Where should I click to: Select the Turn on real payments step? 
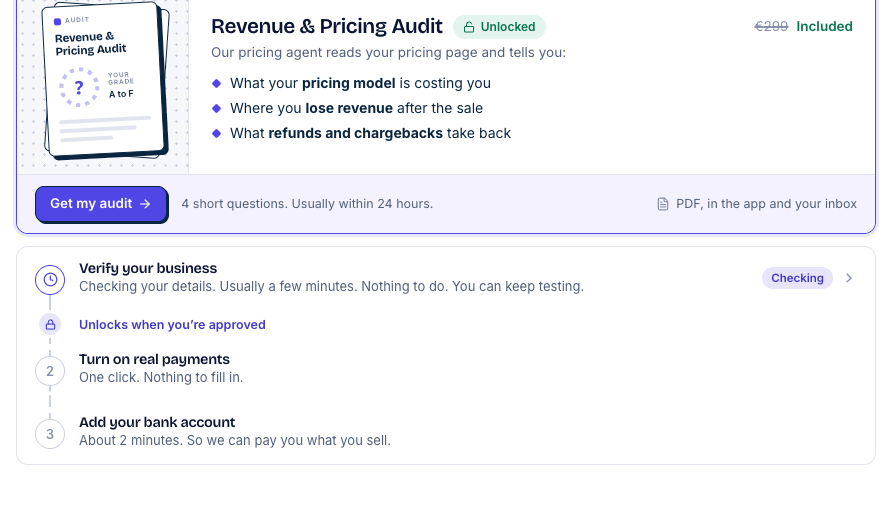(445, 368)
